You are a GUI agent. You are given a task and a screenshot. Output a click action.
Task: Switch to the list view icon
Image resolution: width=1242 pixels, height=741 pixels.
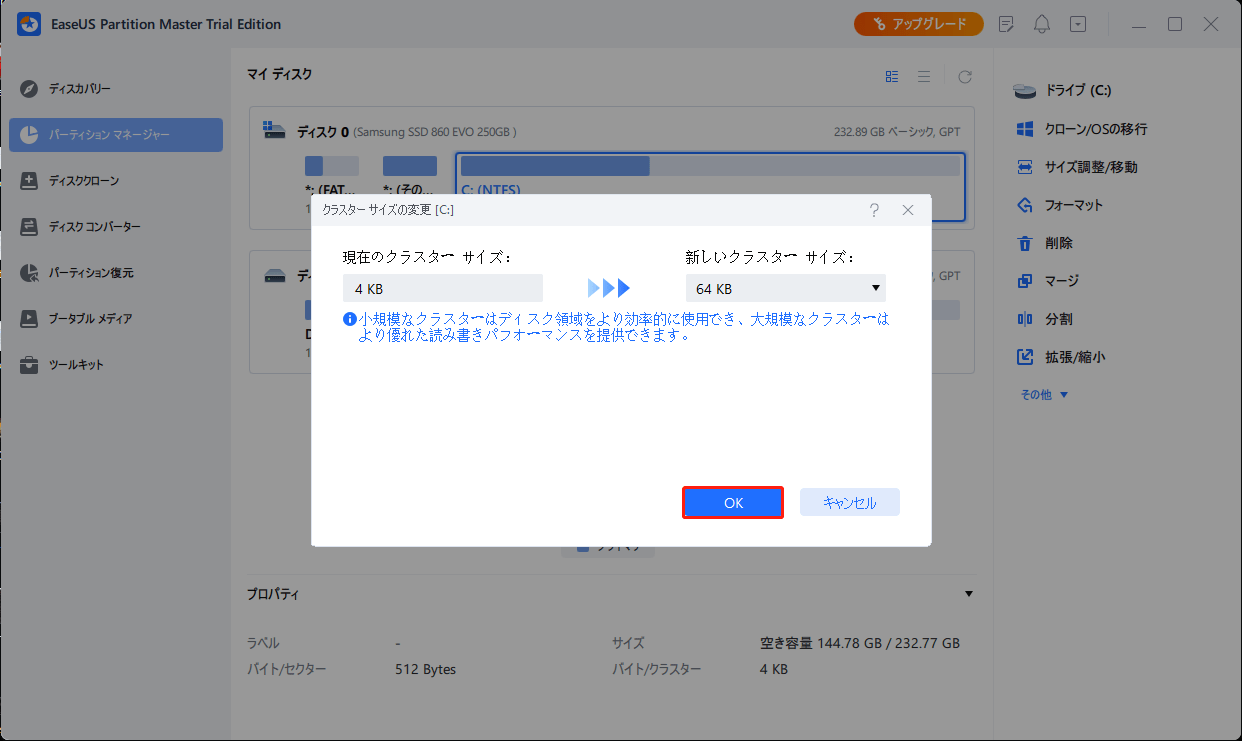click(x=924, y=76)
